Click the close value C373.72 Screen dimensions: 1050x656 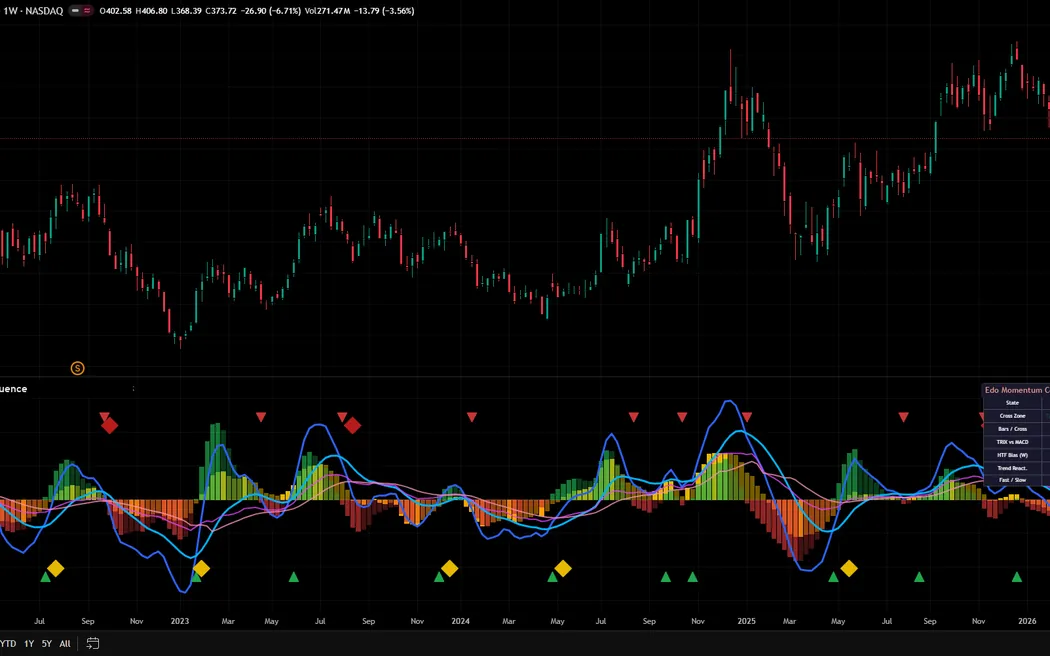point(221,11)
